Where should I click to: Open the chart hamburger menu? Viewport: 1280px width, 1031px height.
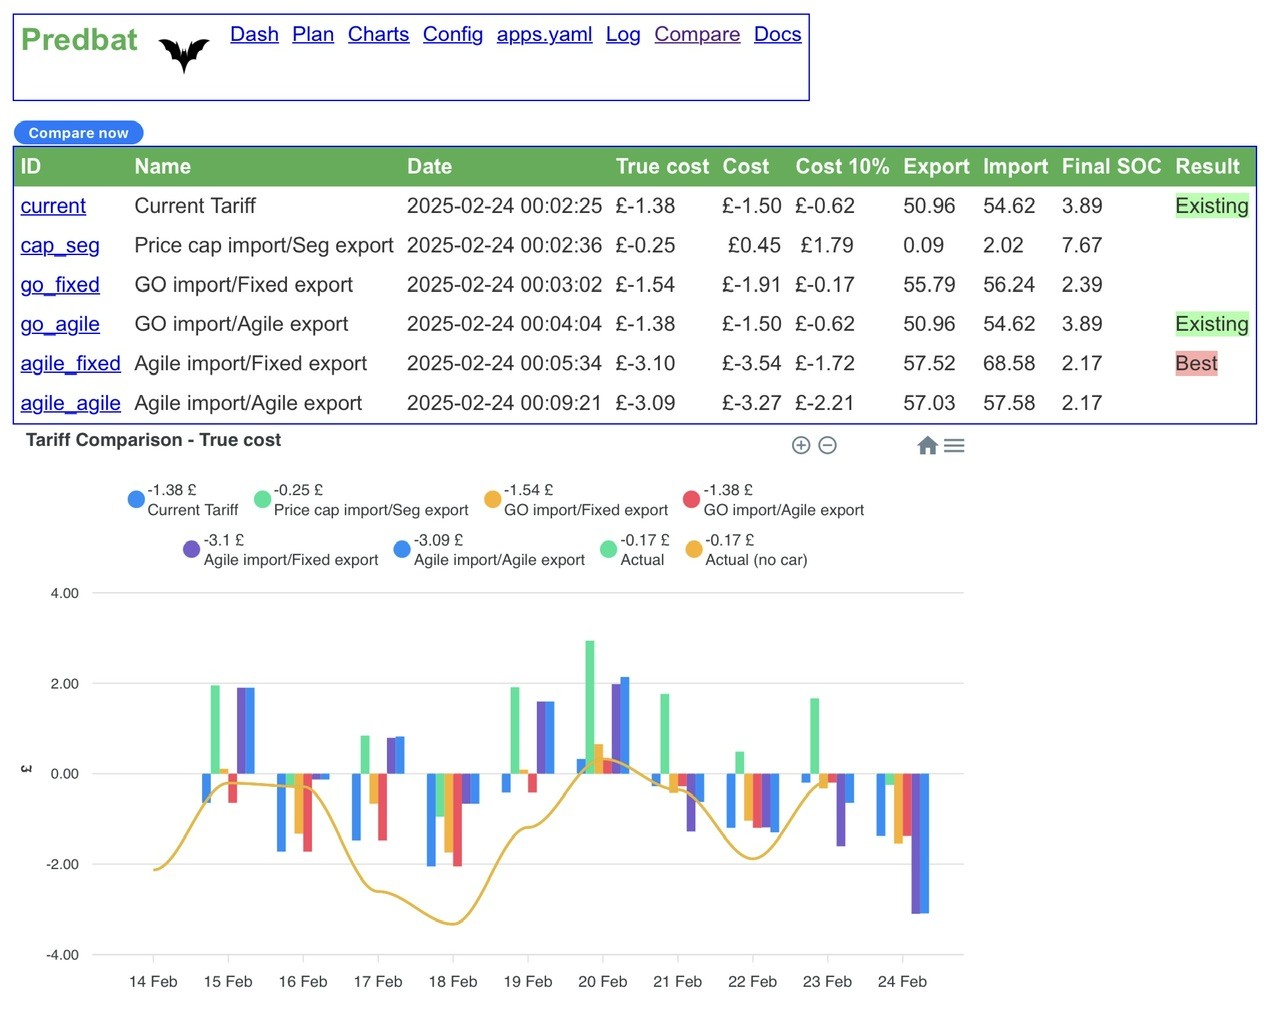tap(954, 445)
